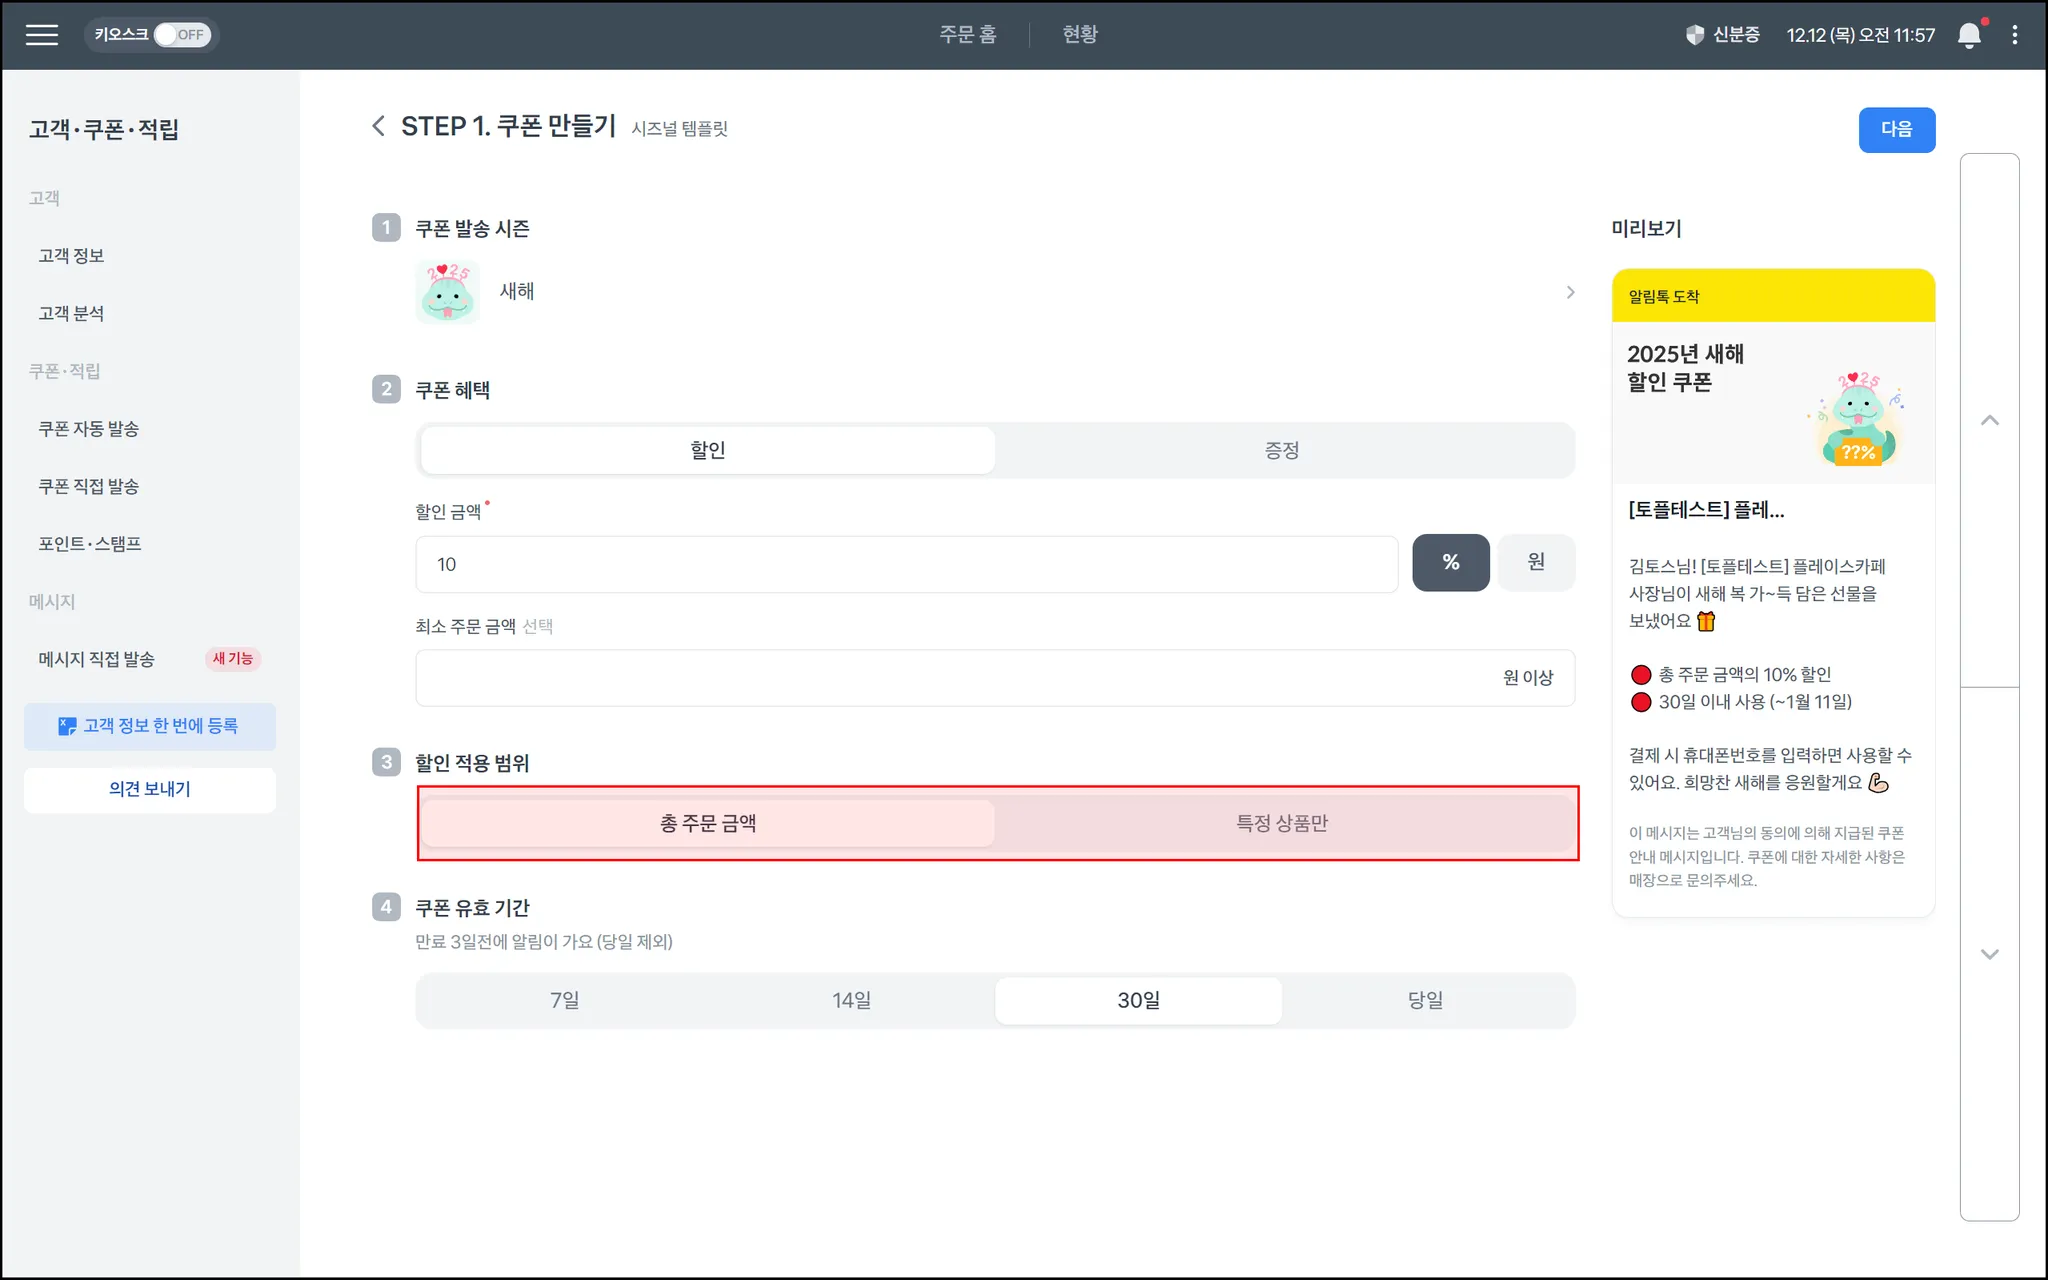Toggle the 키오스크 OFF switch
This screenshot has width=2048, height=1280.
tap(181, 35)
